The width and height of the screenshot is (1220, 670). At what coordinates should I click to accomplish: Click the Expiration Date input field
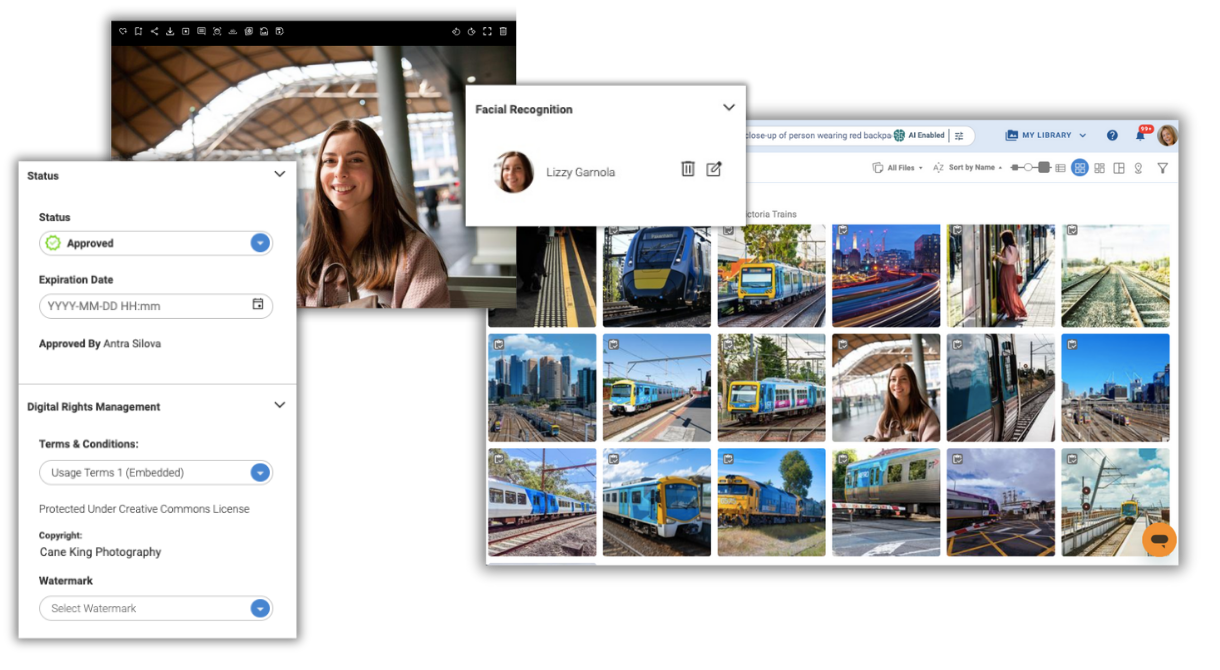click(145, 306)
